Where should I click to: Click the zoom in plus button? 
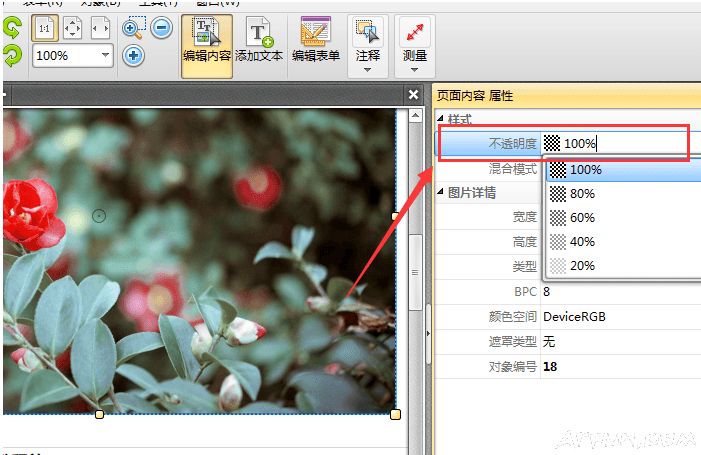coord(133,56)
